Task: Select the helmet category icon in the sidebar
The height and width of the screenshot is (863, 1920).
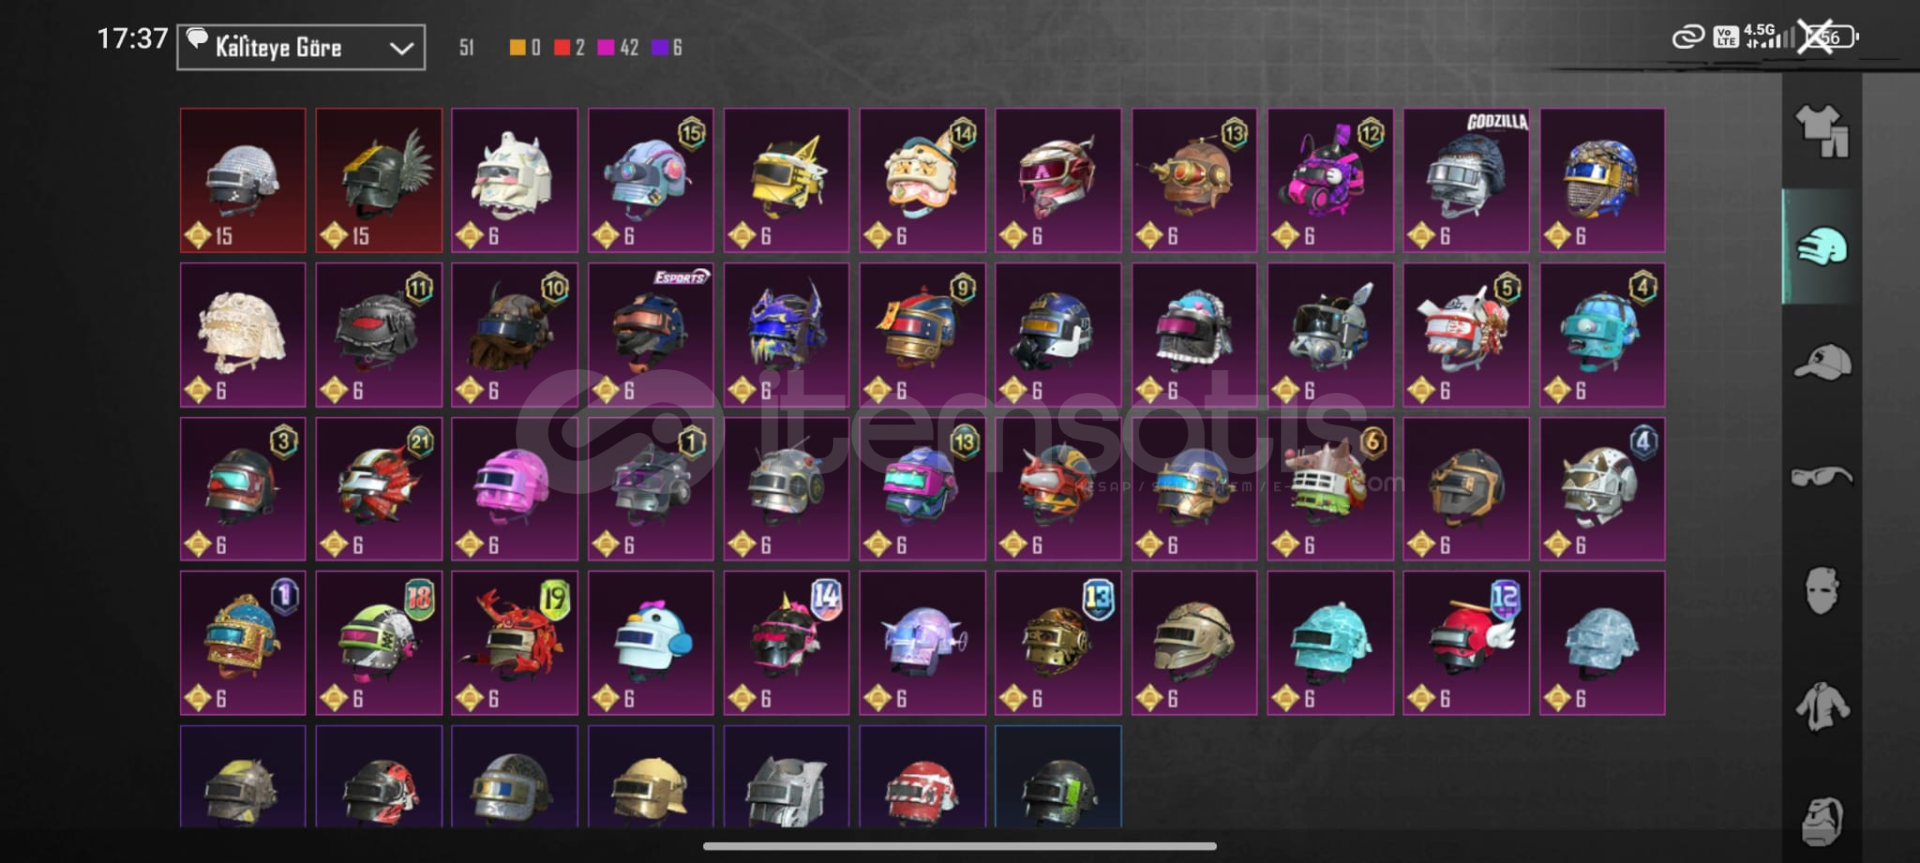Action: click(1822, 246)
